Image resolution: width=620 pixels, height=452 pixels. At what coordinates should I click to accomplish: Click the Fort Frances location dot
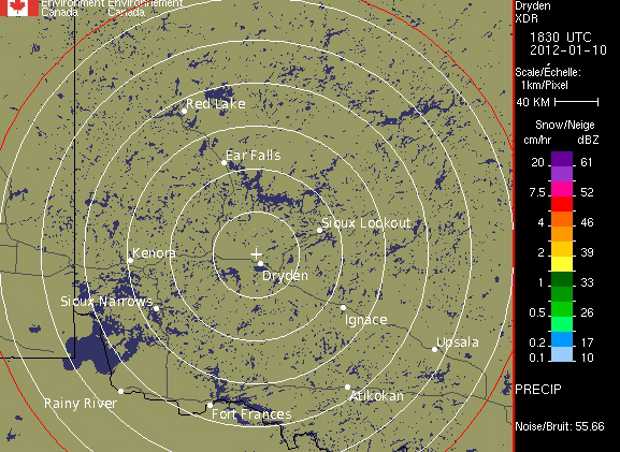[x=209, y=405]
